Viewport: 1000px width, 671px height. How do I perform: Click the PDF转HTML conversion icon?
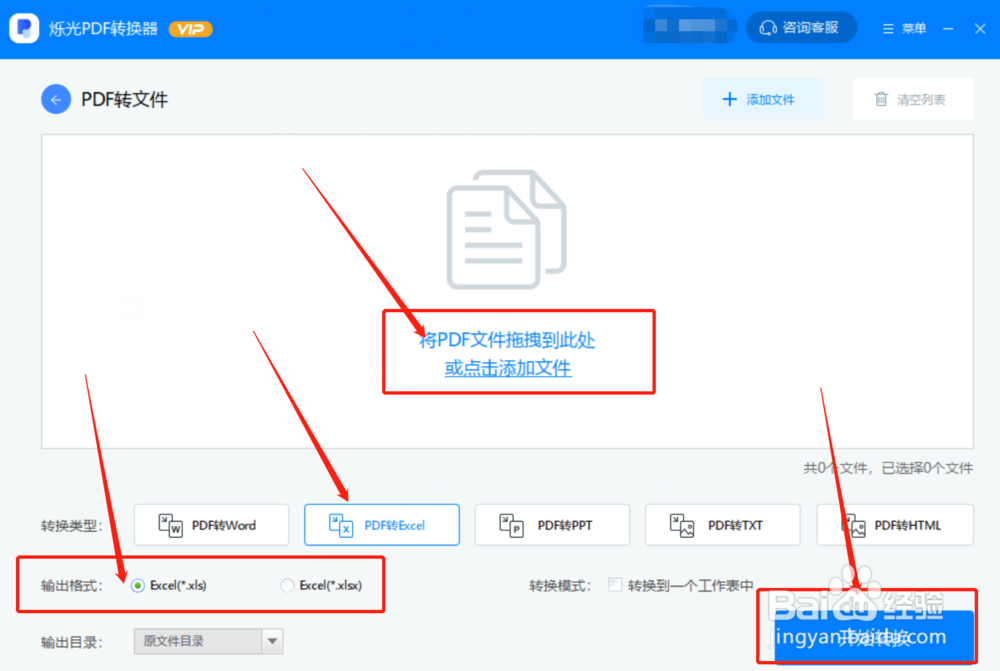coord(852,524)
